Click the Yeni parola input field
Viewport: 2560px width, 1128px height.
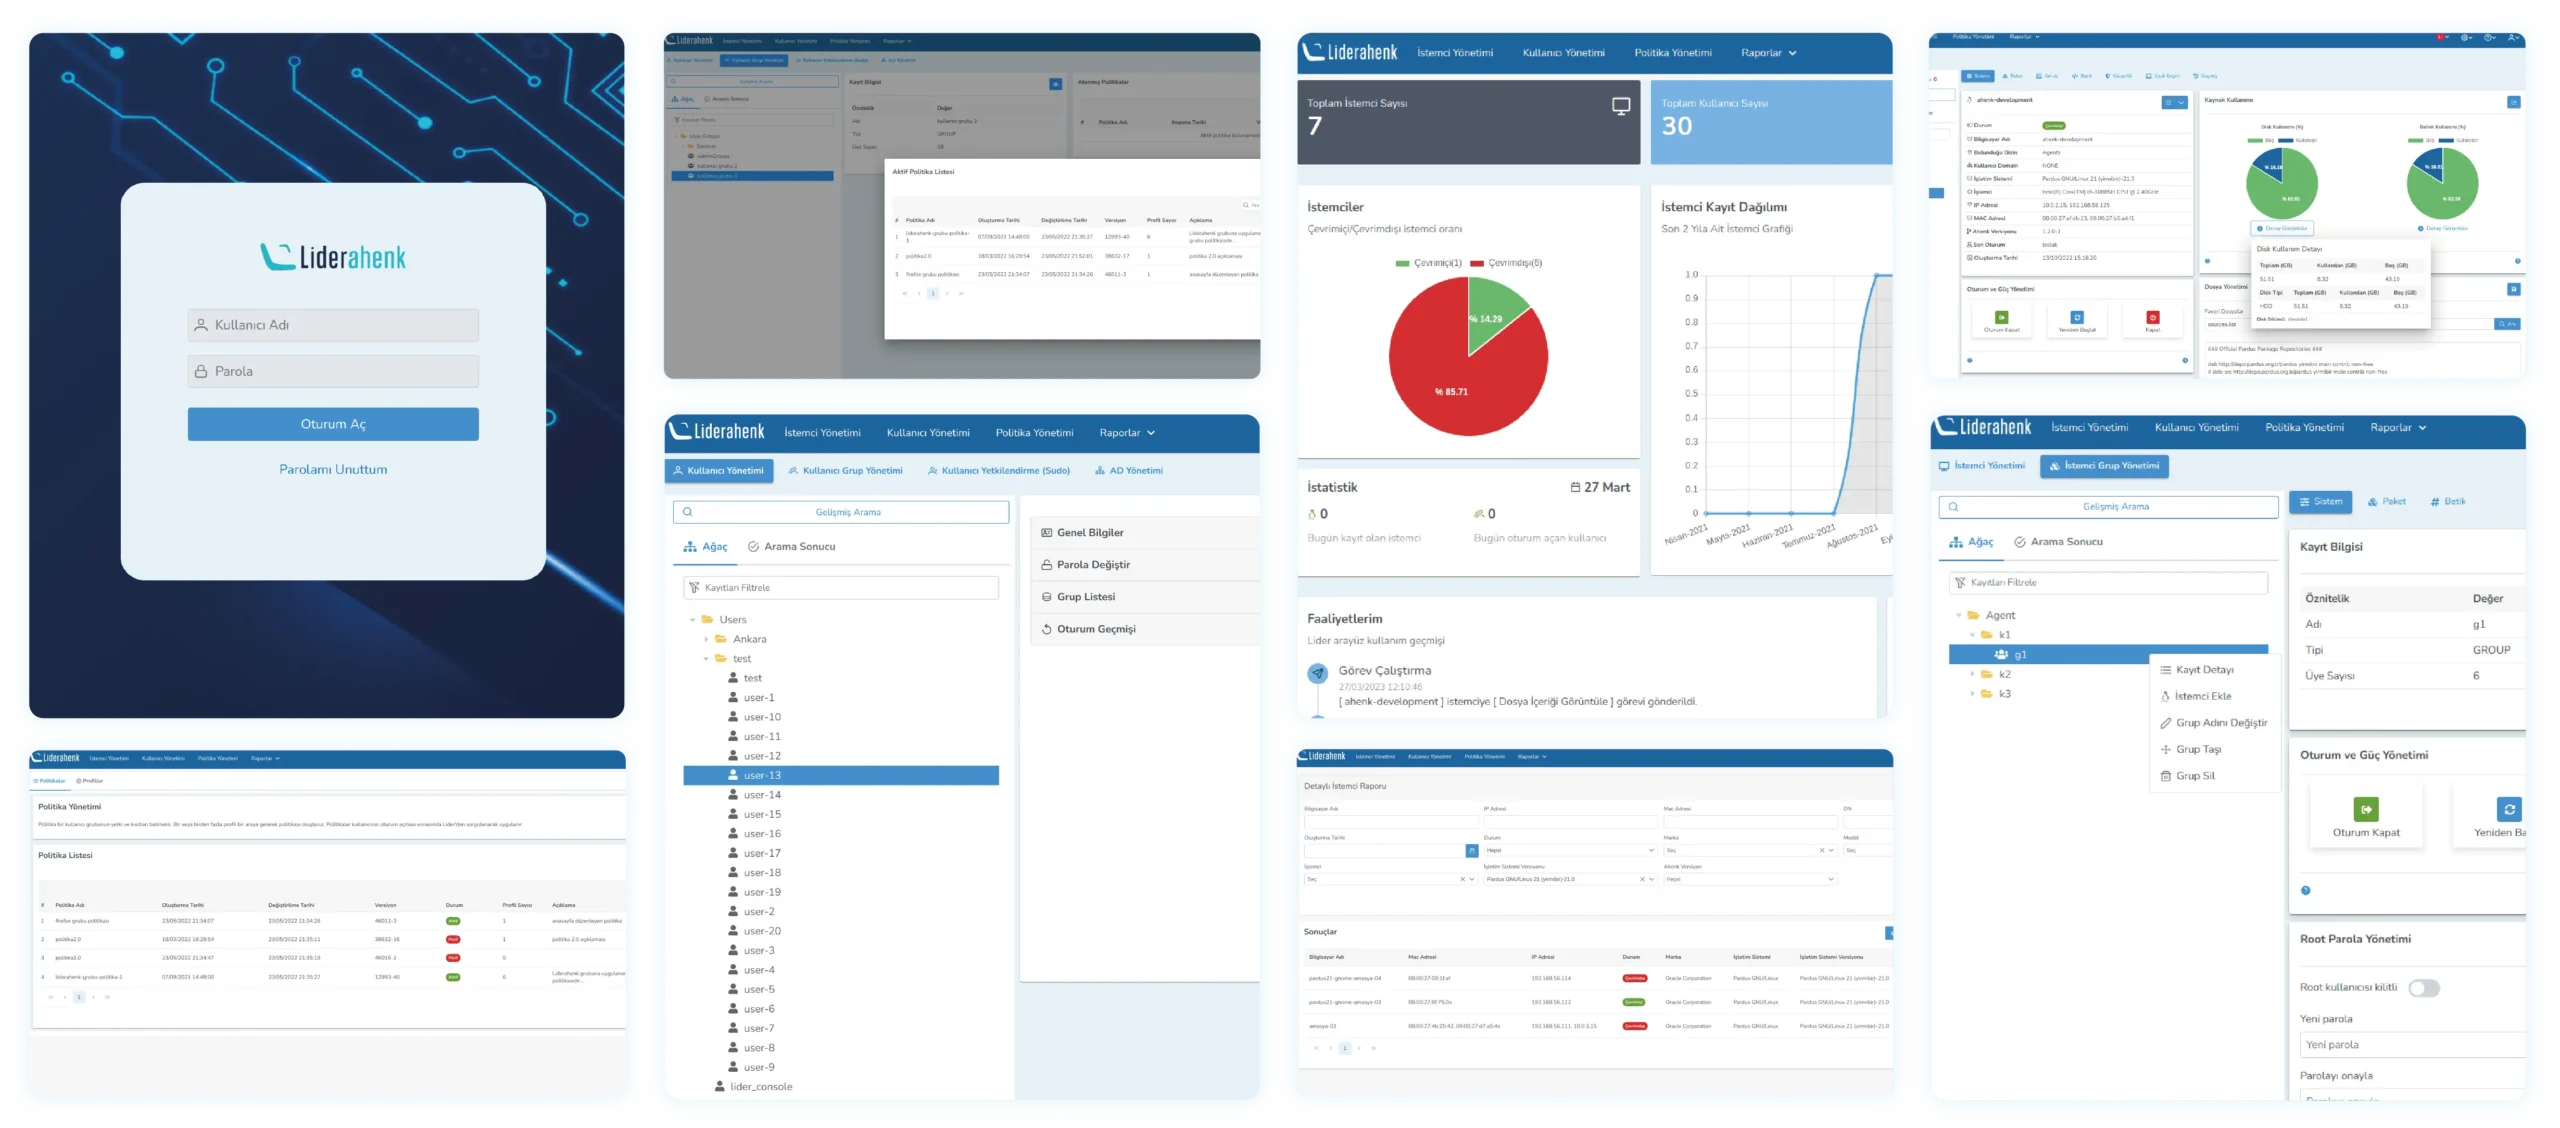click(x=2412, y=1045)
